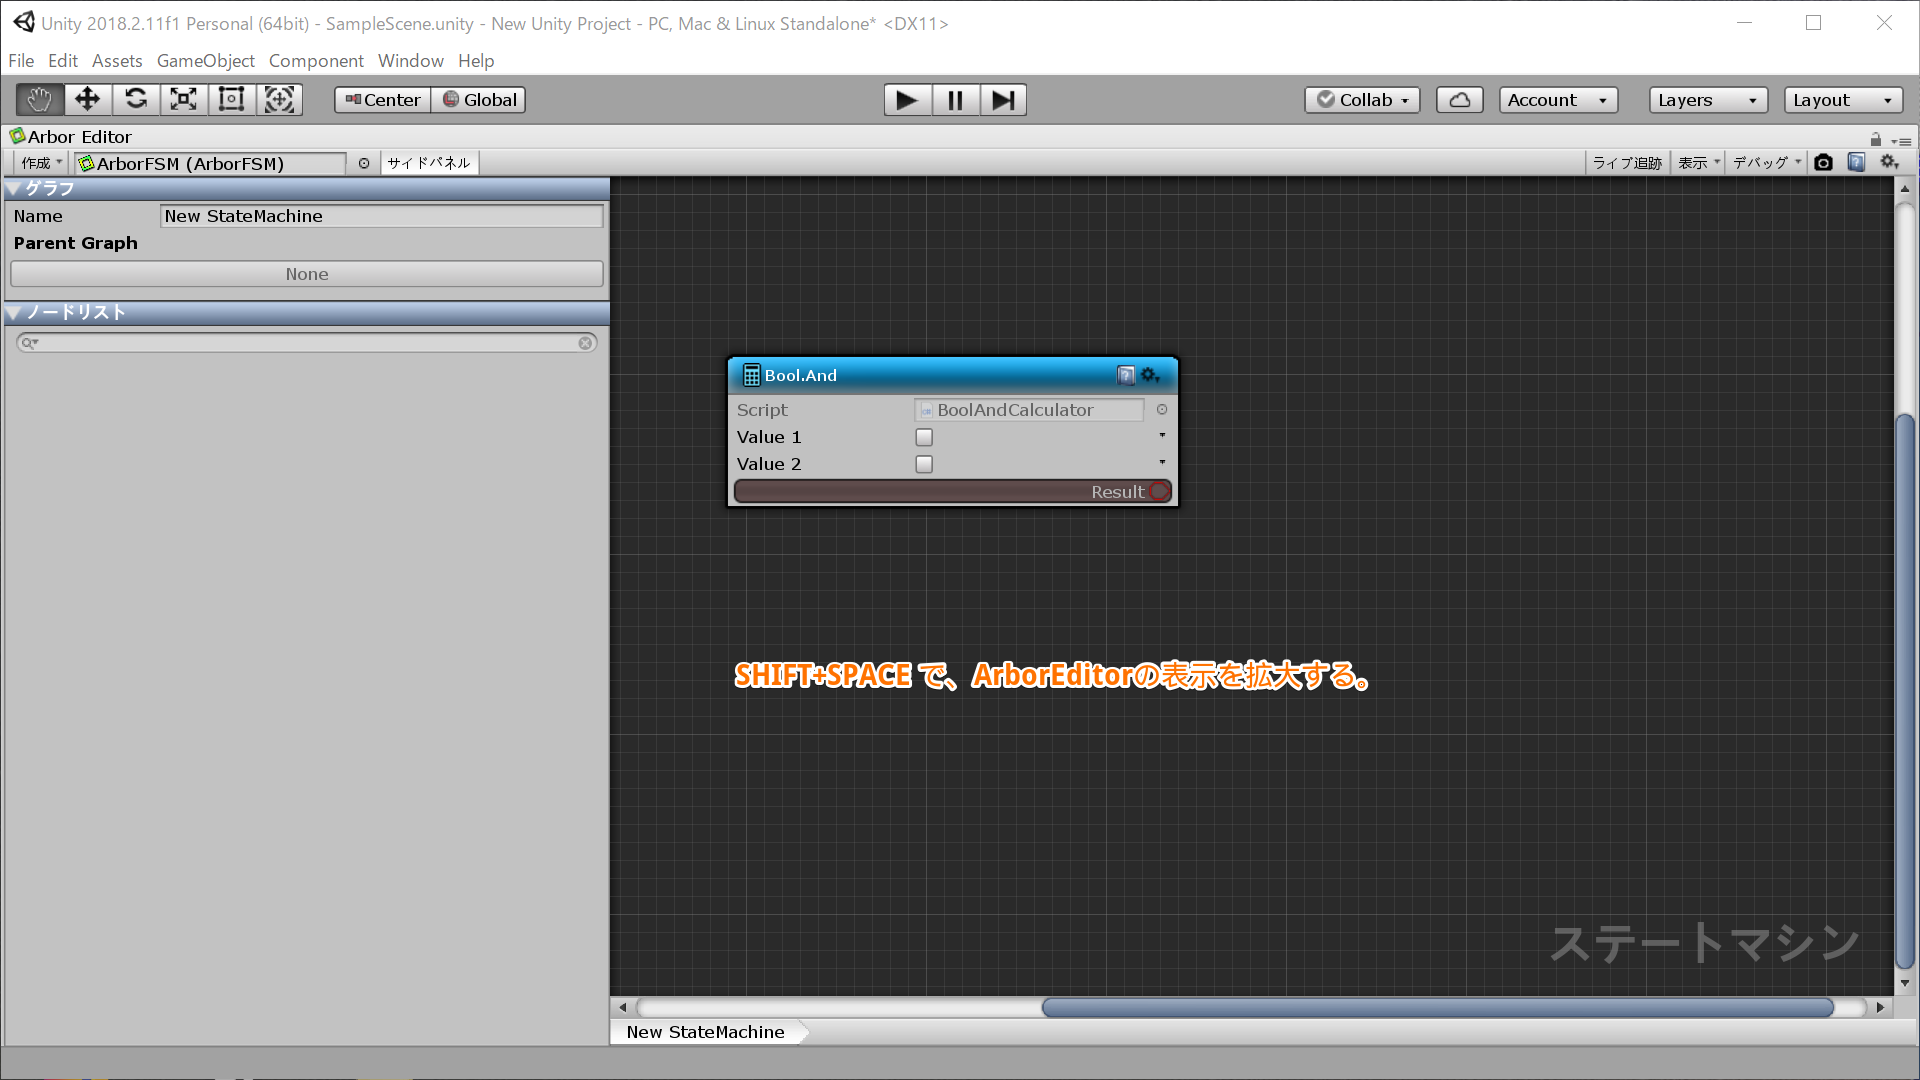
Task: Select the Move tool in the toolbar
Action: pos(87,99)
